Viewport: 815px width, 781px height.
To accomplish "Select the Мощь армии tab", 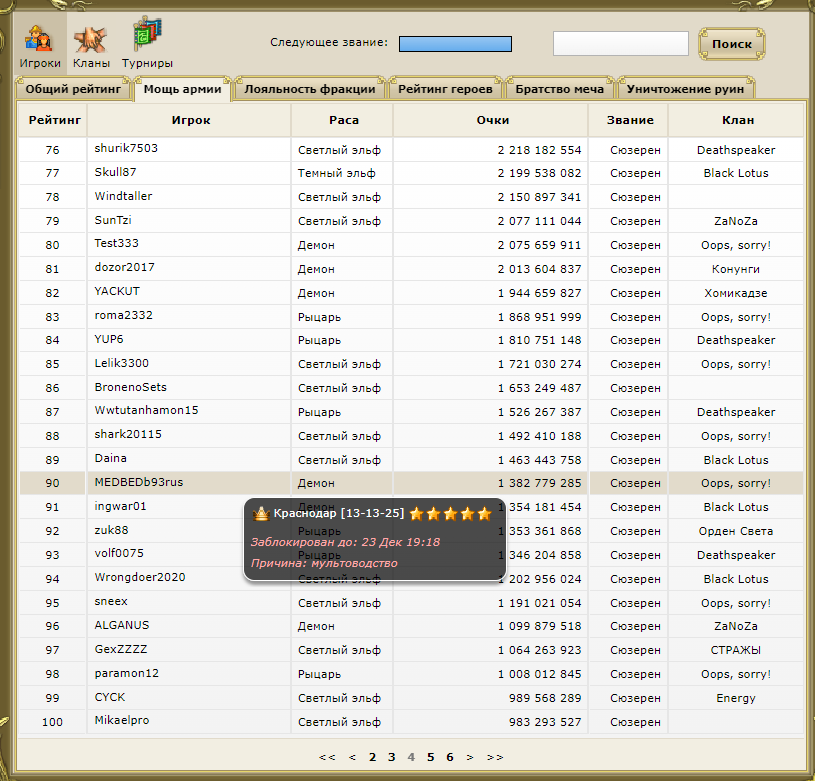I will (182, 89).
